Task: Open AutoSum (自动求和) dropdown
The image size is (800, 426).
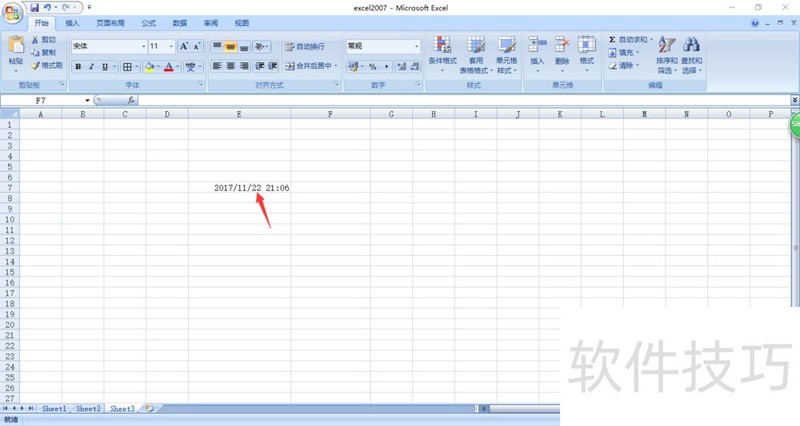Action: 652,39
